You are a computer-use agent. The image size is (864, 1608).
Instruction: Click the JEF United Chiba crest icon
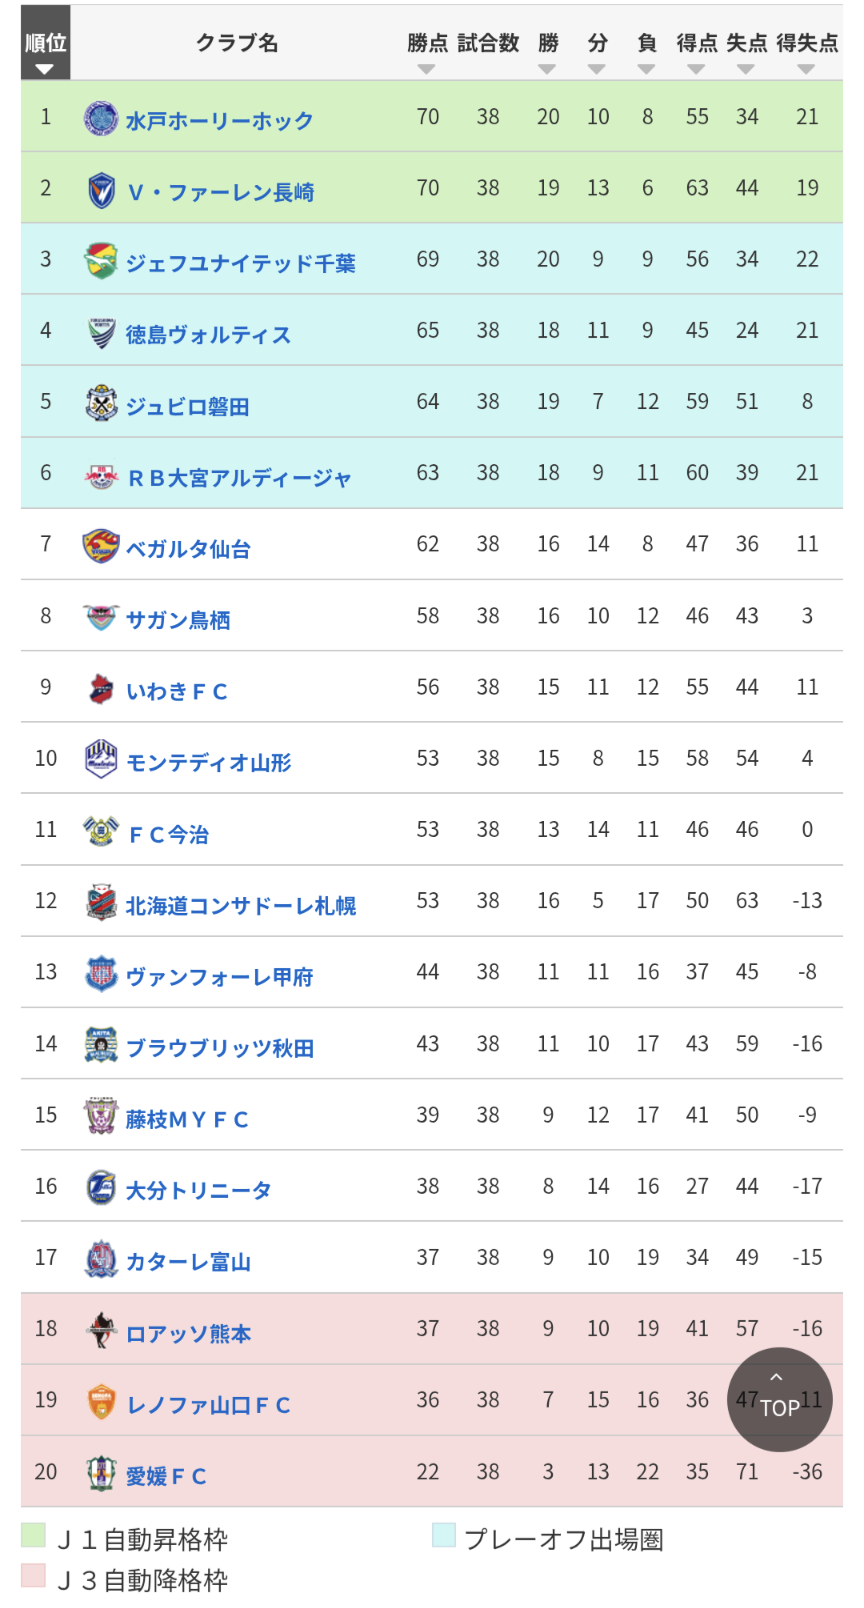click(100, 261)
